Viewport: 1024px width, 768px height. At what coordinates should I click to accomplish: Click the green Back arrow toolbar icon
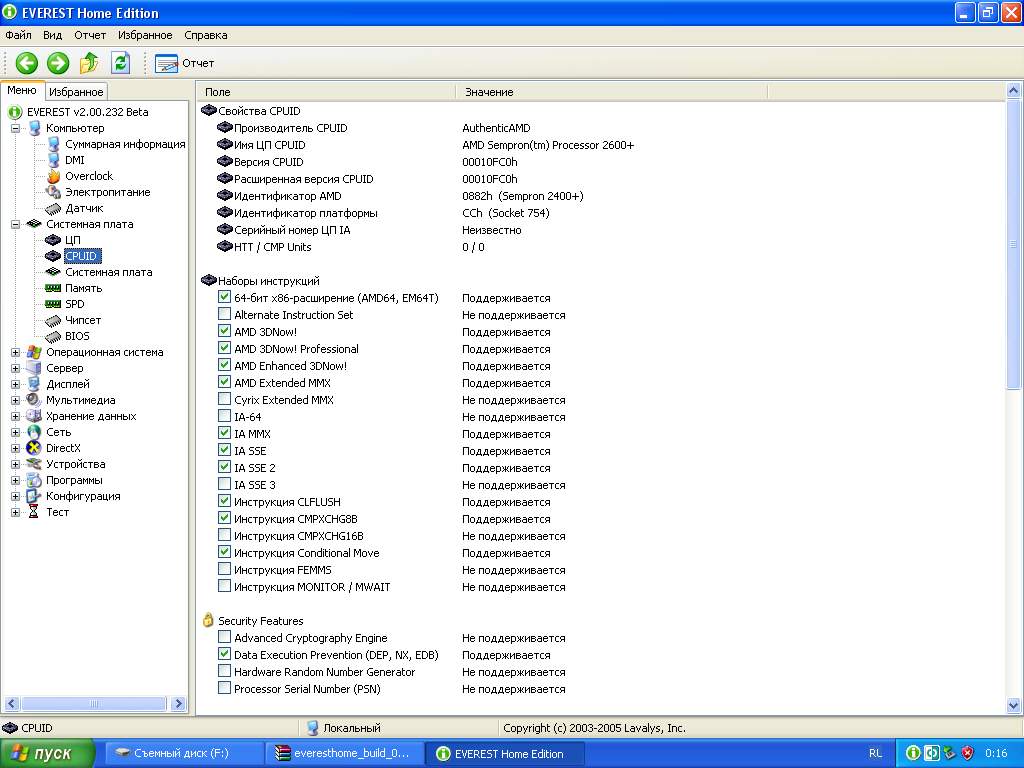(x=26, y=63)
